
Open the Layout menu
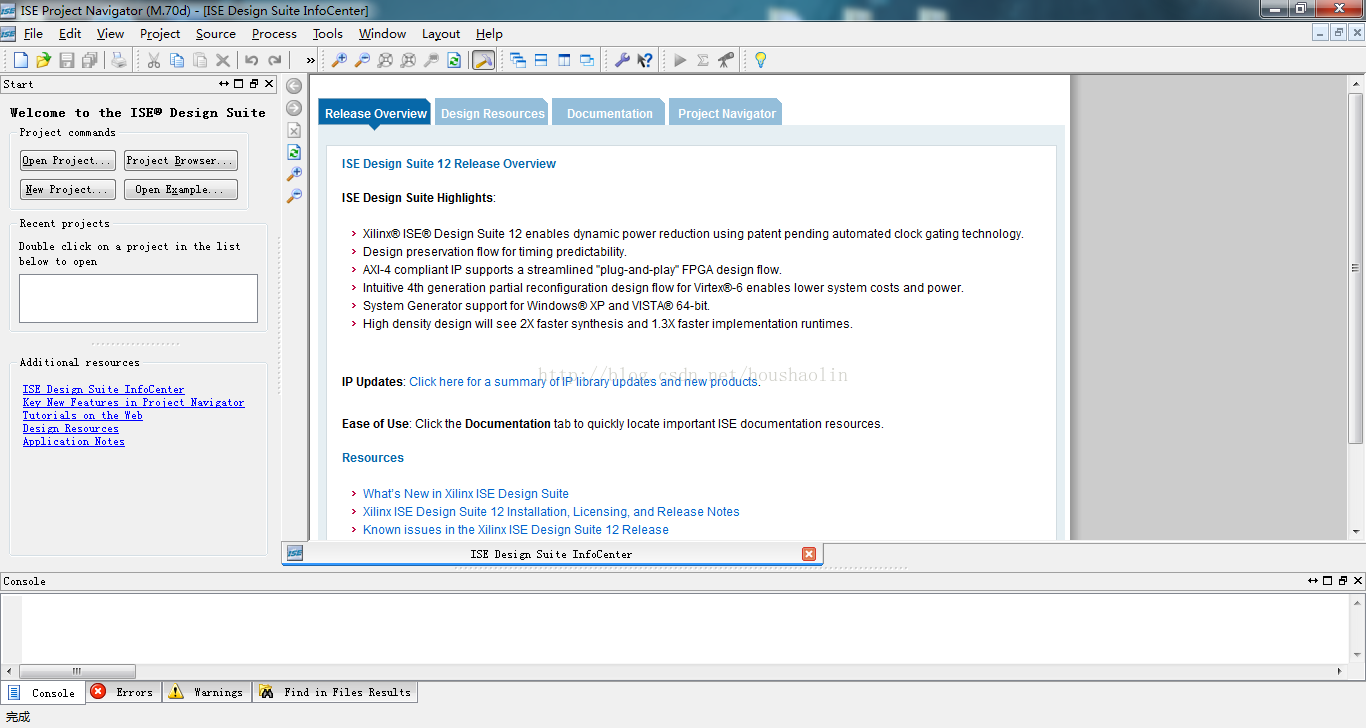[x=441, y=34]
